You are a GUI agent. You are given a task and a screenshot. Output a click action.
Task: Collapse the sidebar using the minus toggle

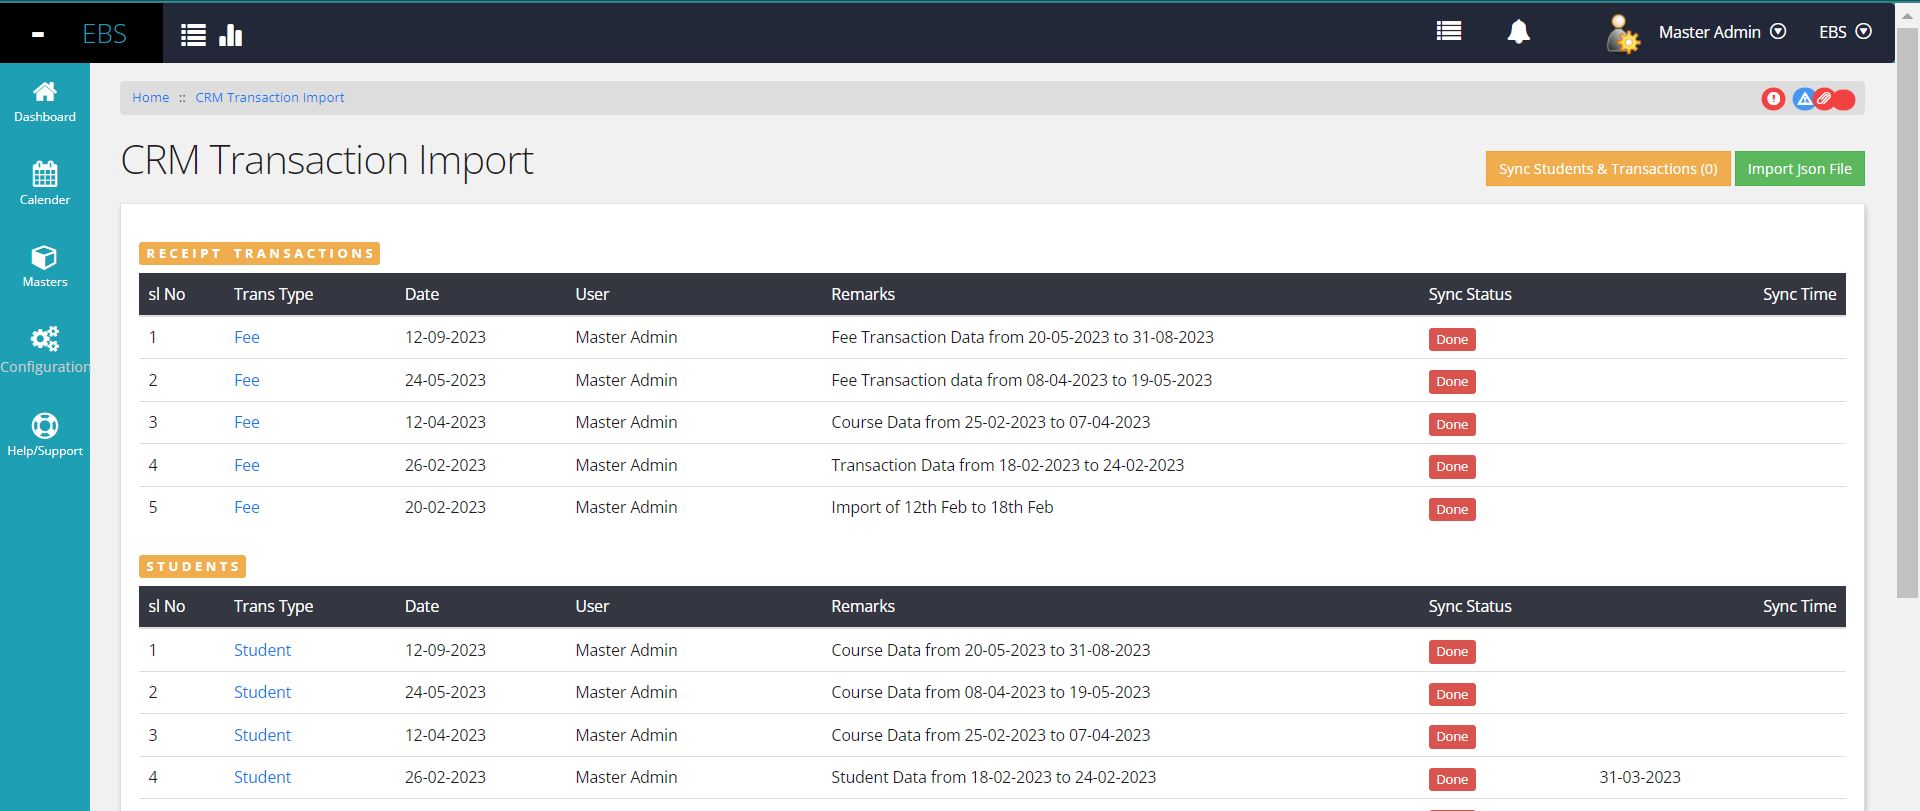pyautogui.click(x=38, y=34)
